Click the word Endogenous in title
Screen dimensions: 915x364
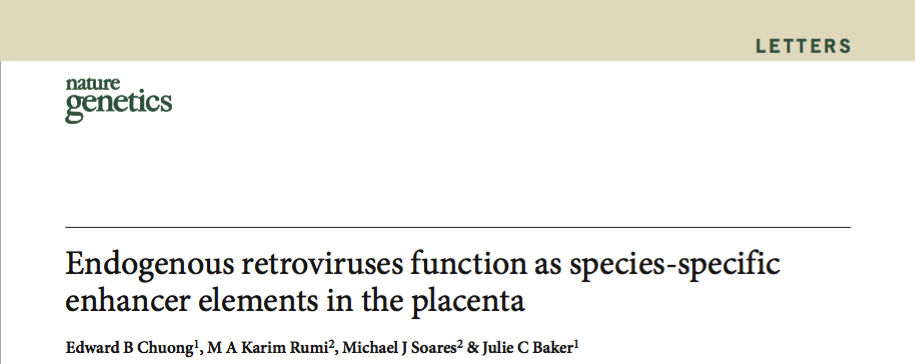click(149, 265)
